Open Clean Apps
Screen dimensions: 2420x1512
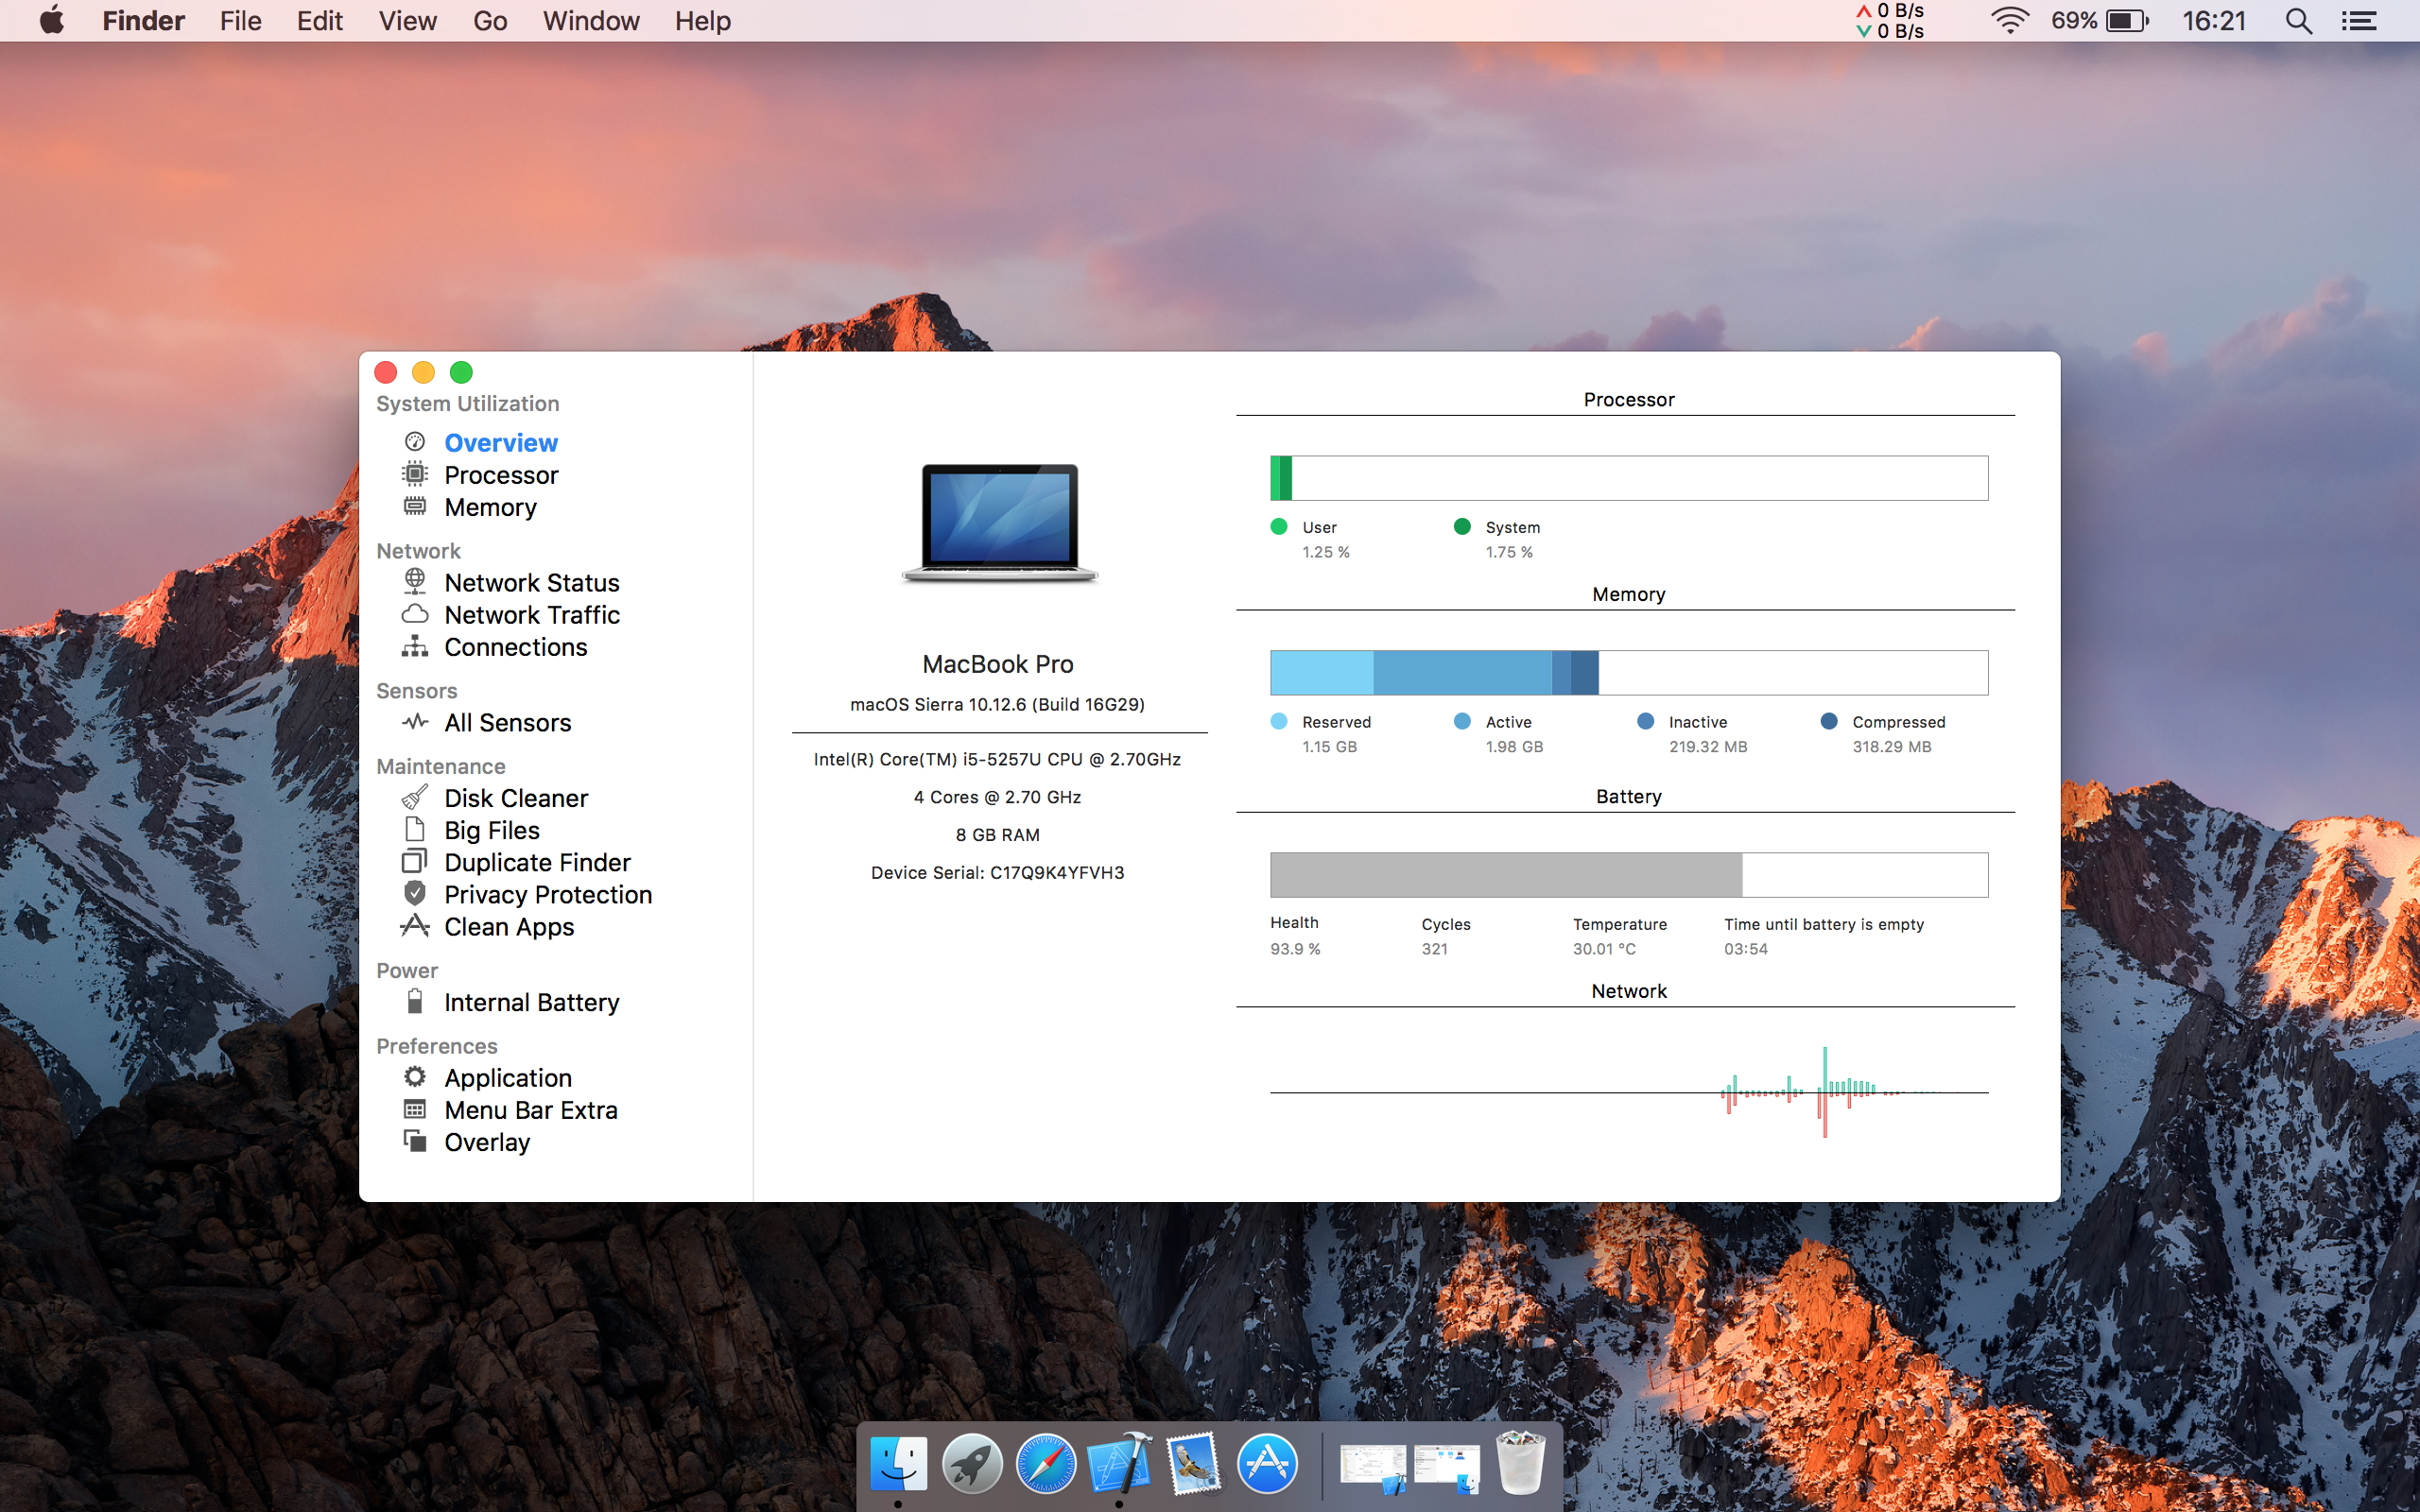tap(509, 926)
